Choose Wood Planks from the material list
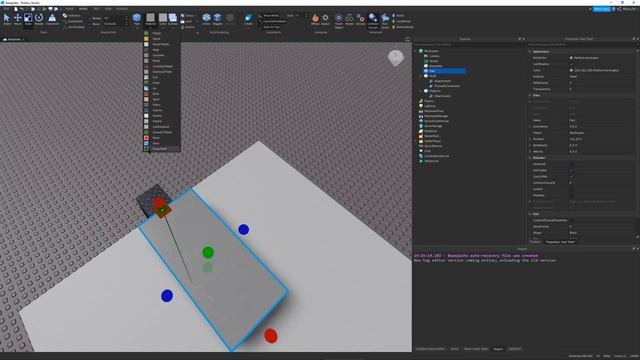640x360 pixels. coord(161,44)
